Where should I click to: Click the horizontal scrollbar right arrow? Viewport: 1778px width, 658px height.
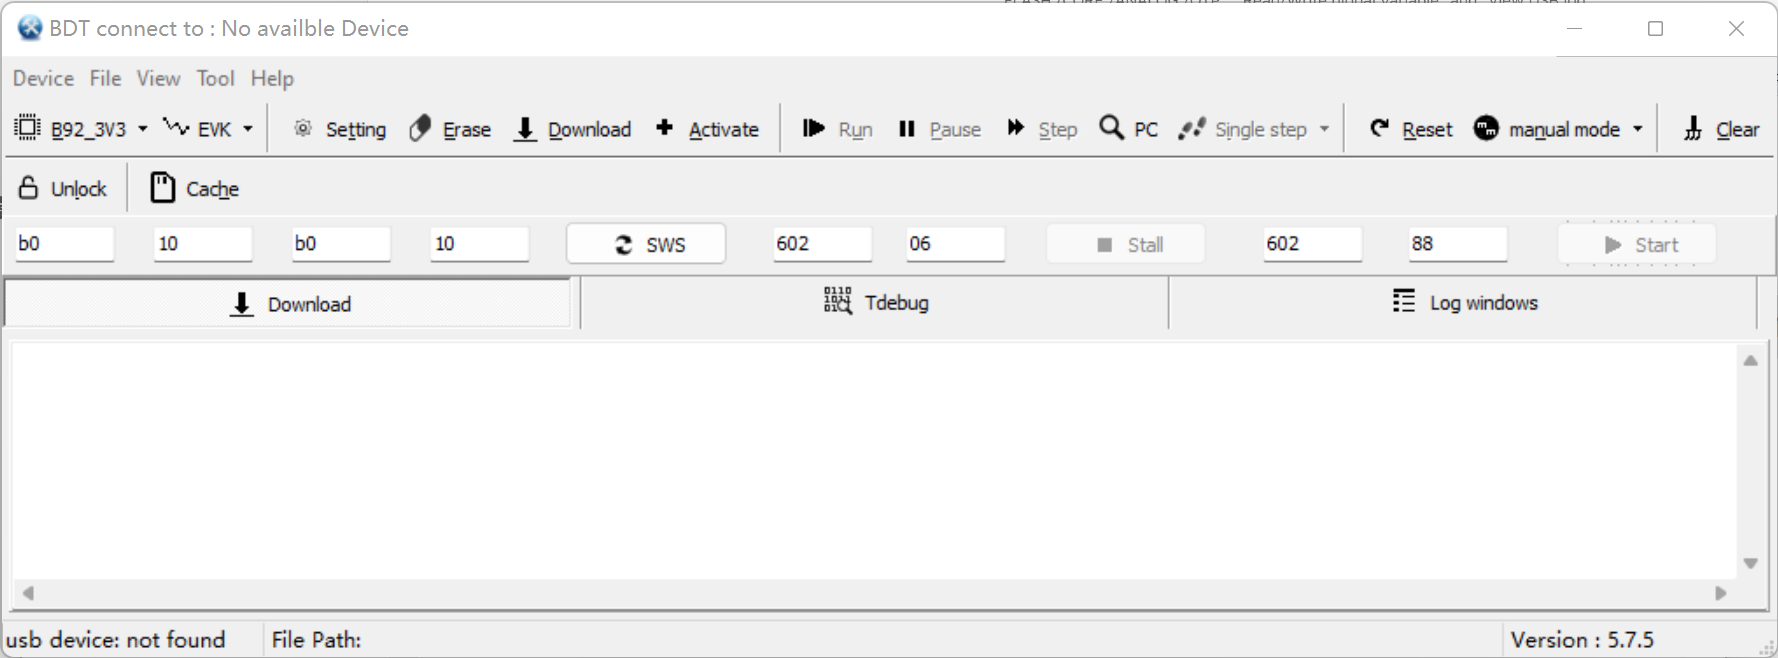1720,593
